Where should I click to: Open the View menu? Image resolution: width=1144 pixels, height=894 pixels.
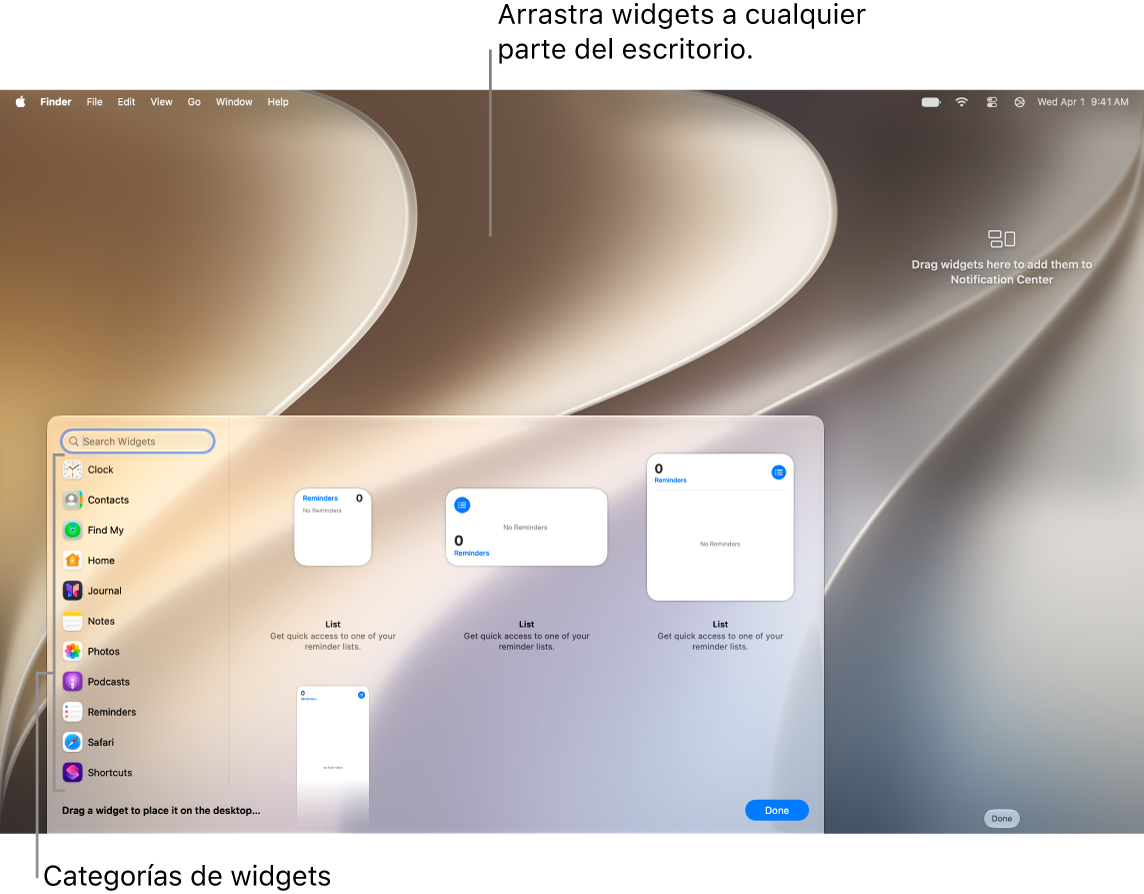coord(161,102)
